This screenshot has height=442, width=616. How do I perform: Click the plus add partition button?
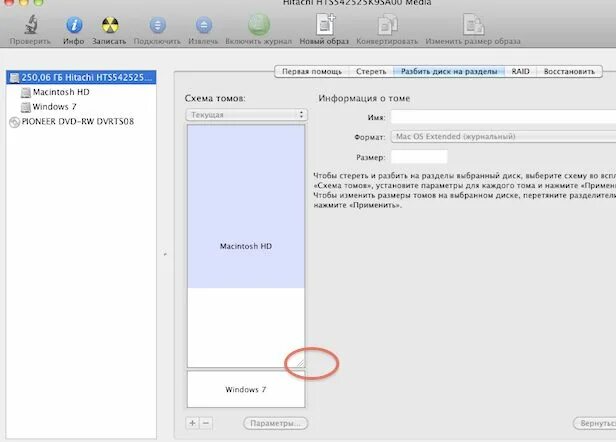point(192,423)
